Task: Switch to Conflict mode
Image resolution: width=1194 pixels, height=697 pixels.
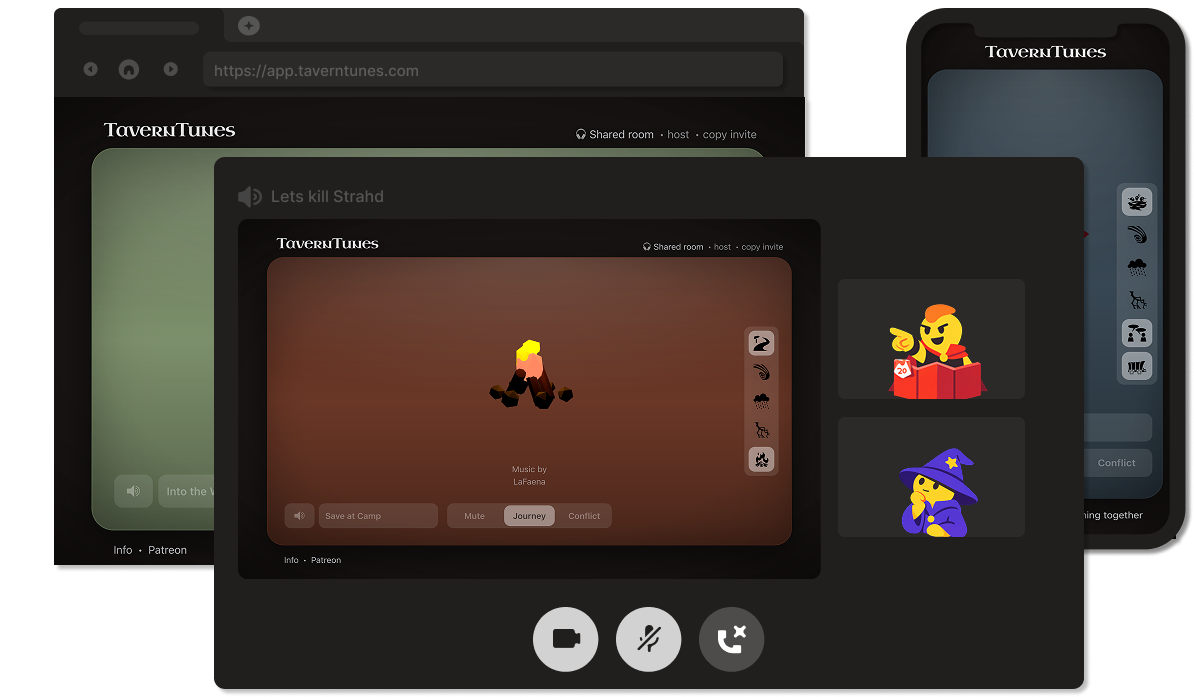Action: click(584, 515)
